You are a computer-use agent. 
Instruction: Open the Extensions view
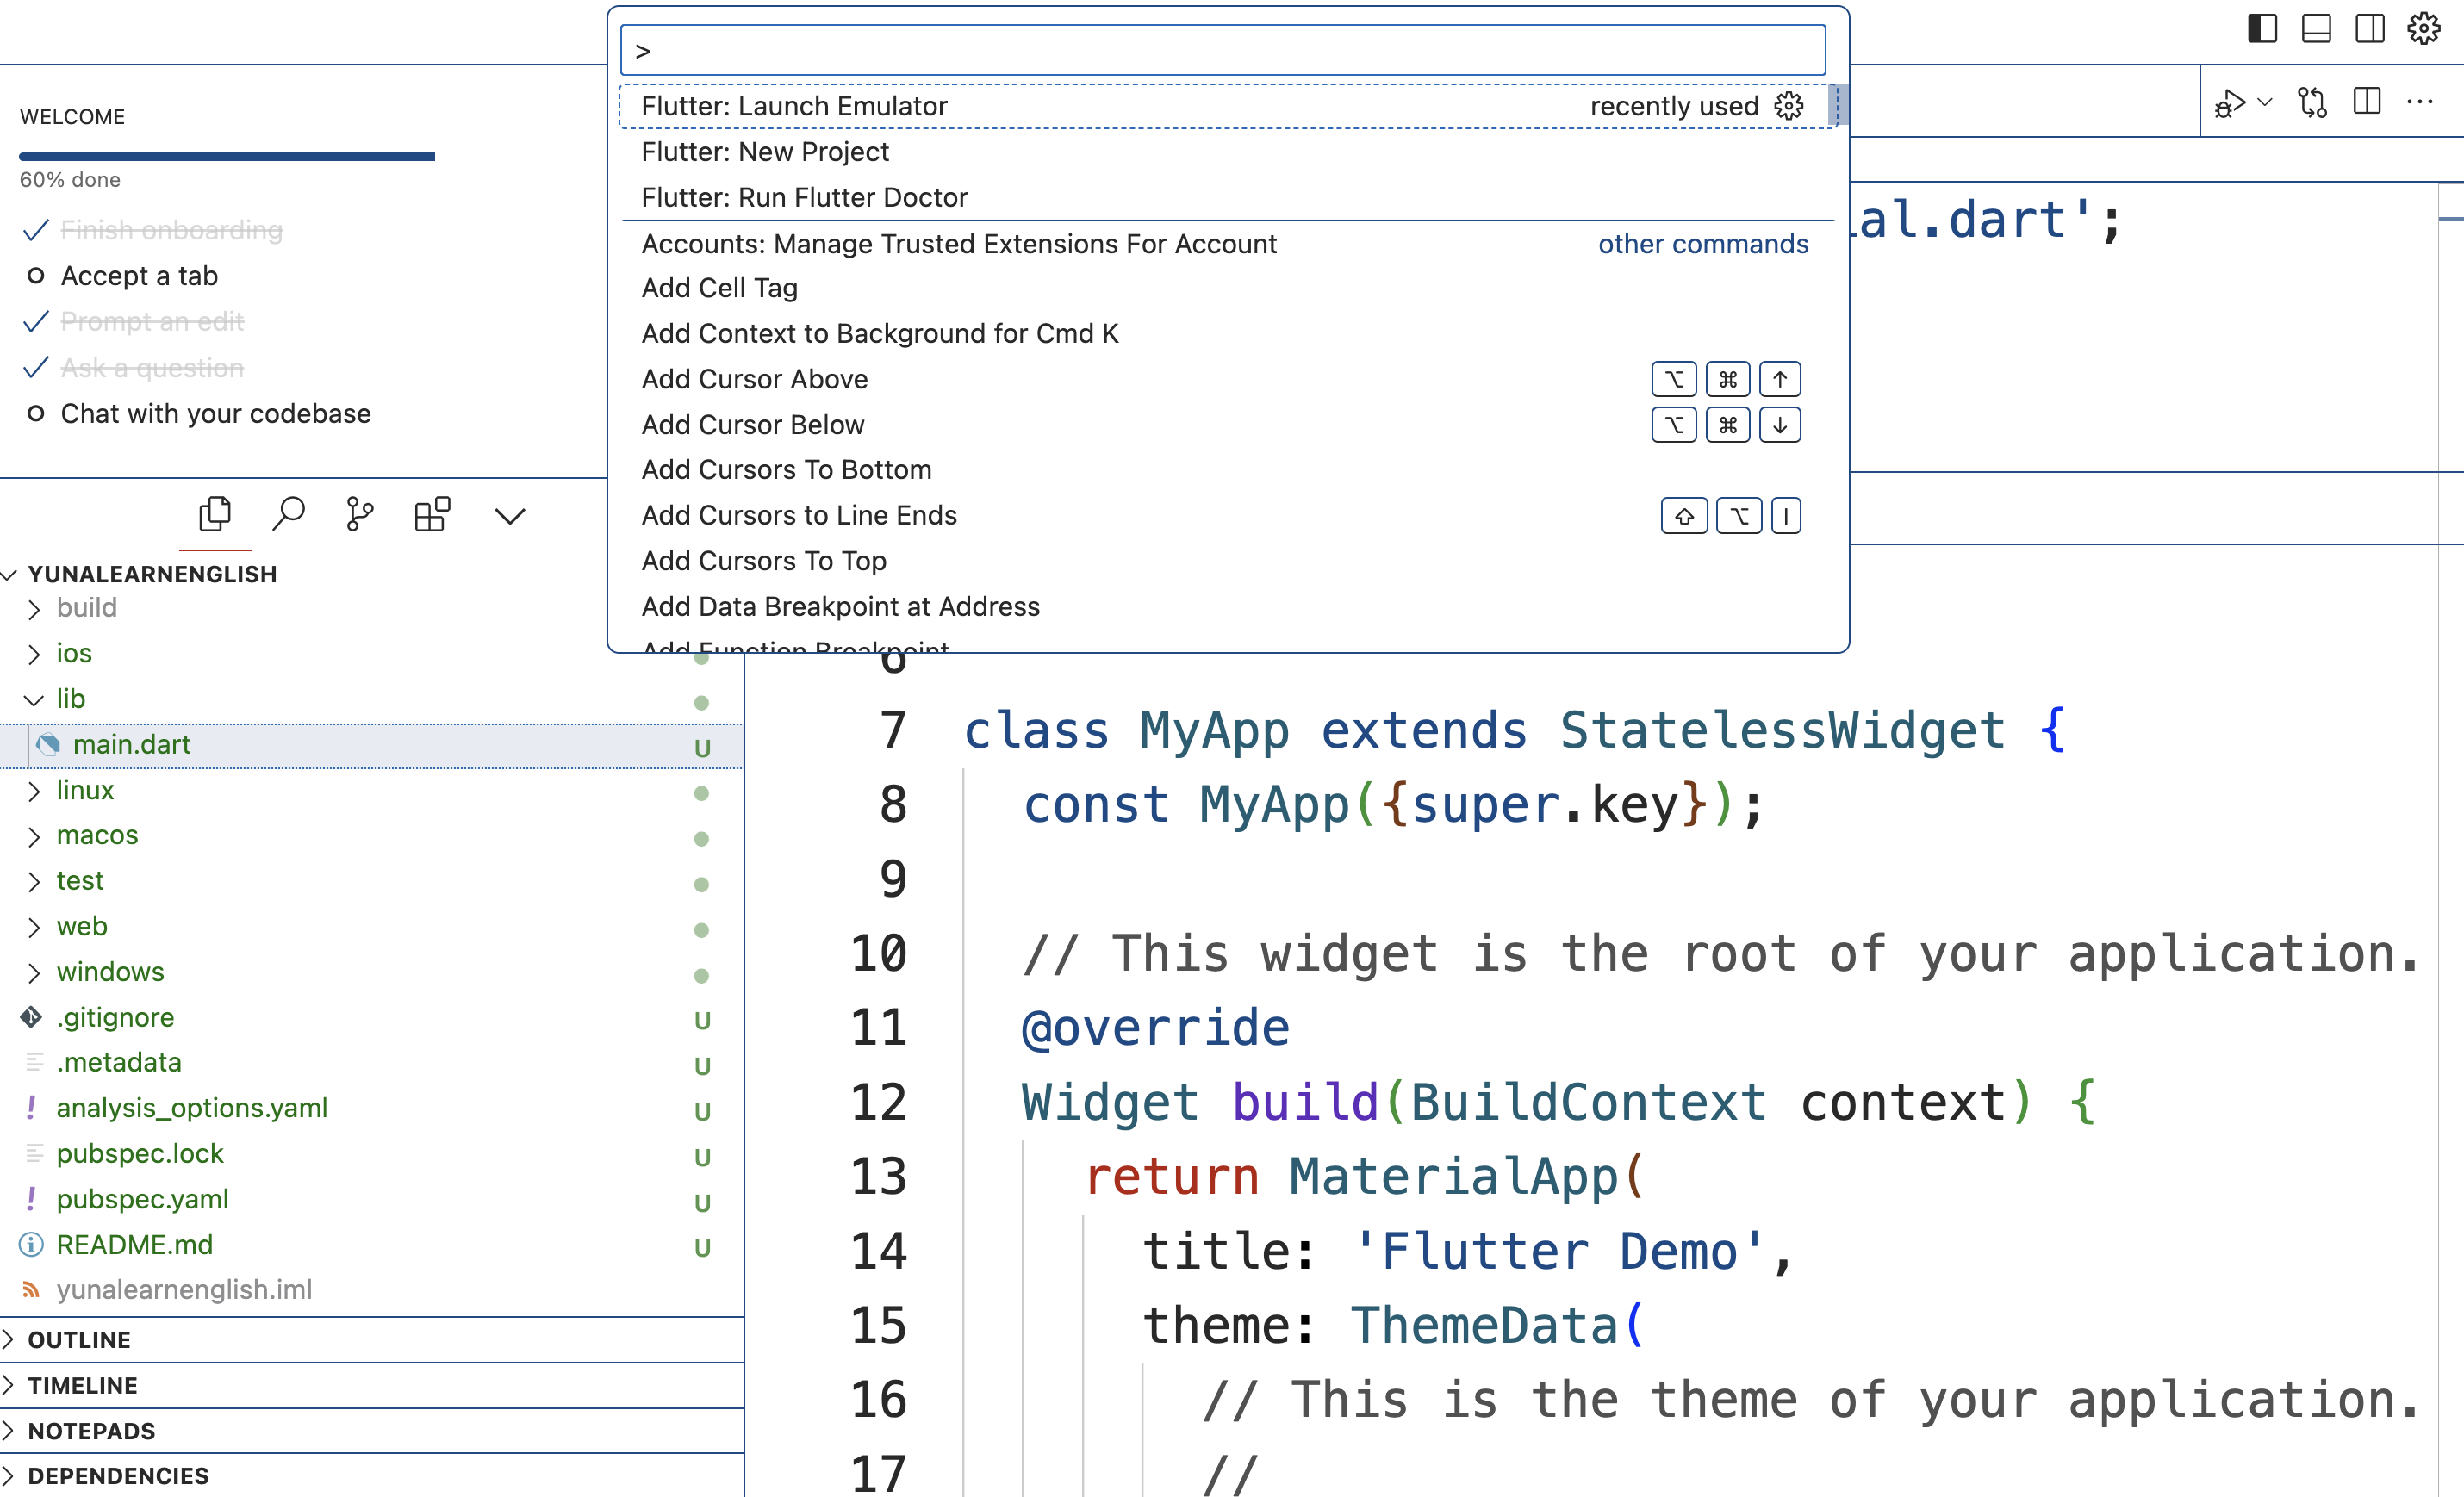click(x=432, y=515)
